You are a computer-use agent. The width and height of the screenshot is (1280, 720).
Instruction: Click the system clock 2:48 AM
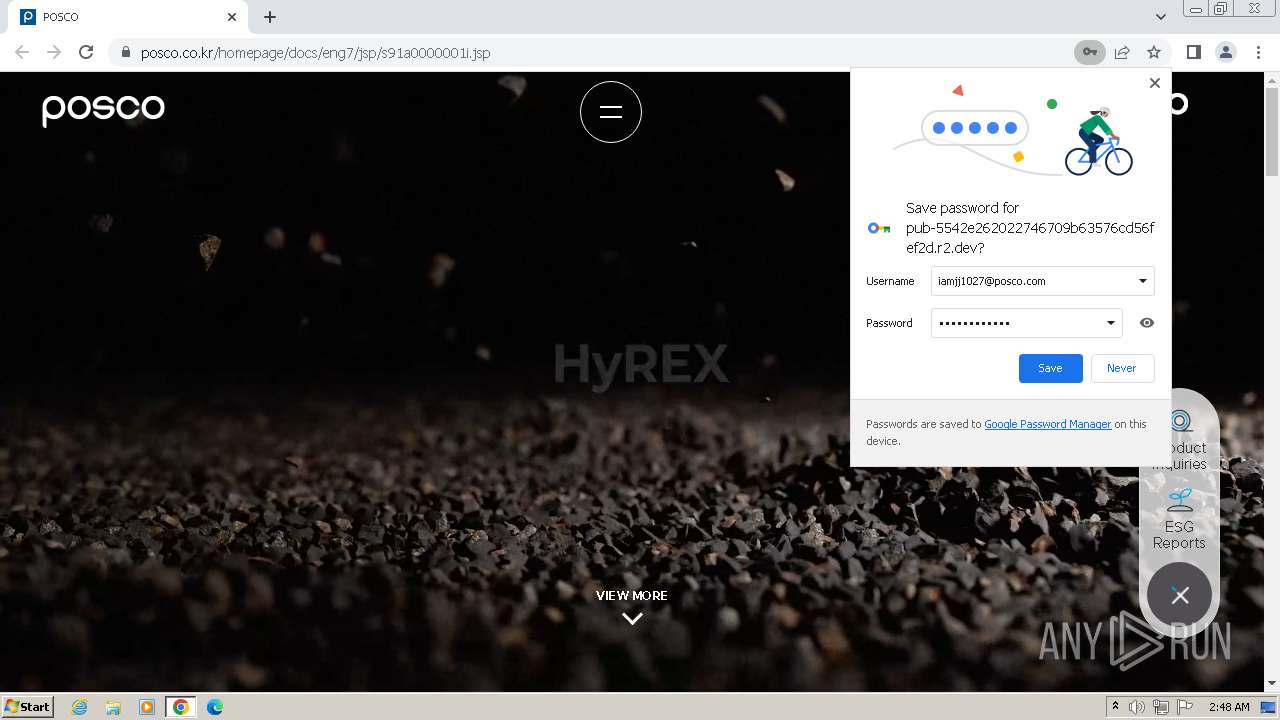[1229, 707]
